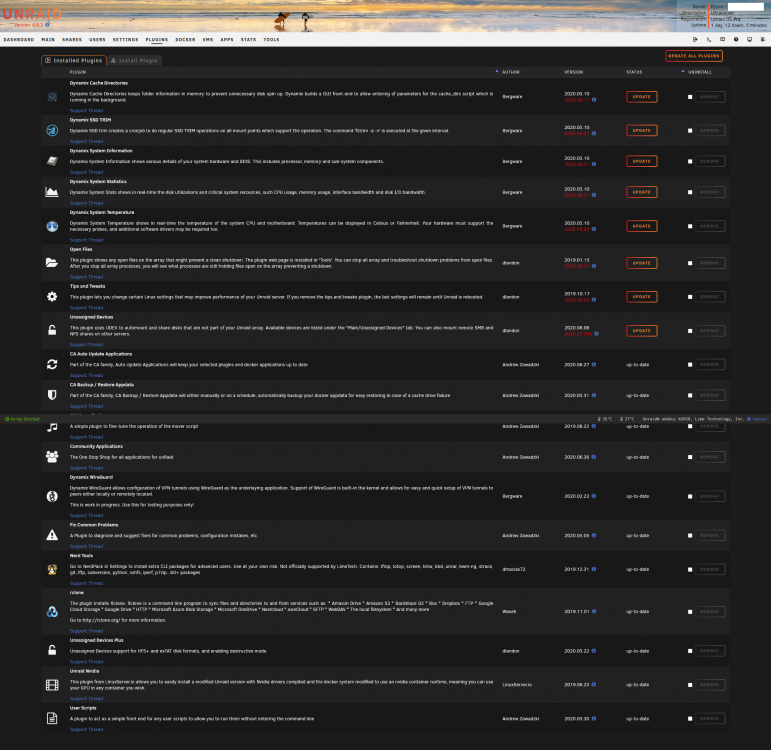Viewport: 771px width, 750px height.
Task: Open the DASHBOARD menu item
Action: (x=19, y=39)
